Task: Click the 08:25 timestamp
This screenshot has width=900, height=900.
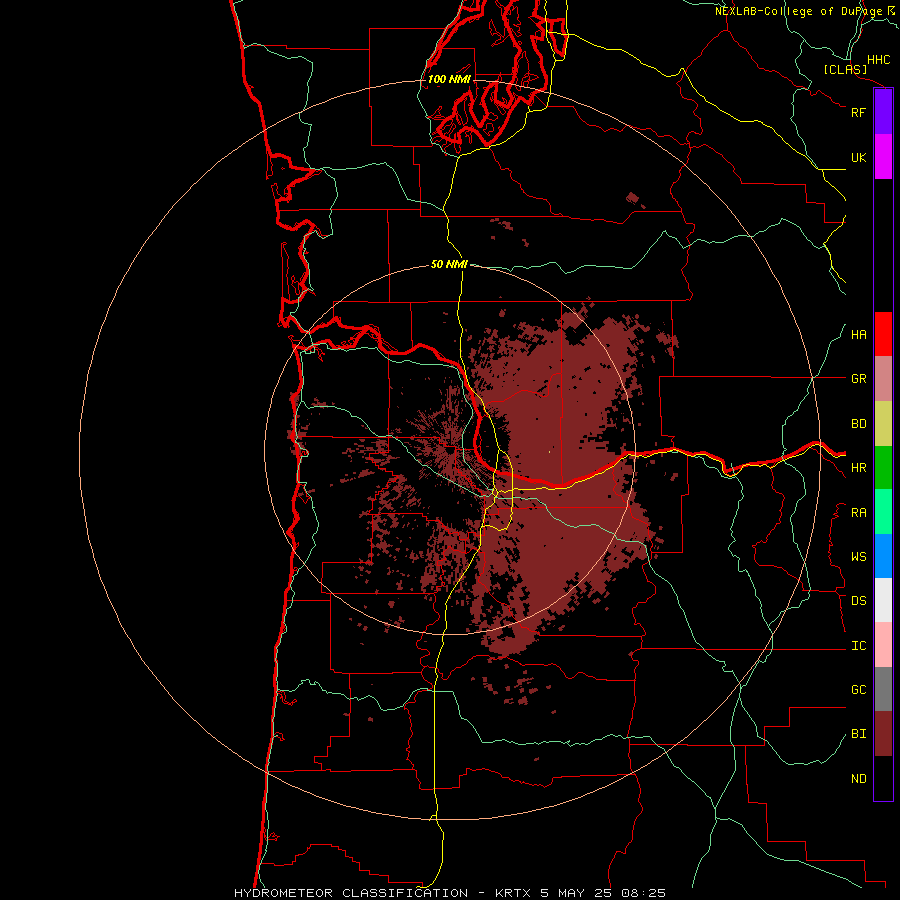Action: (x=644, y=893)
